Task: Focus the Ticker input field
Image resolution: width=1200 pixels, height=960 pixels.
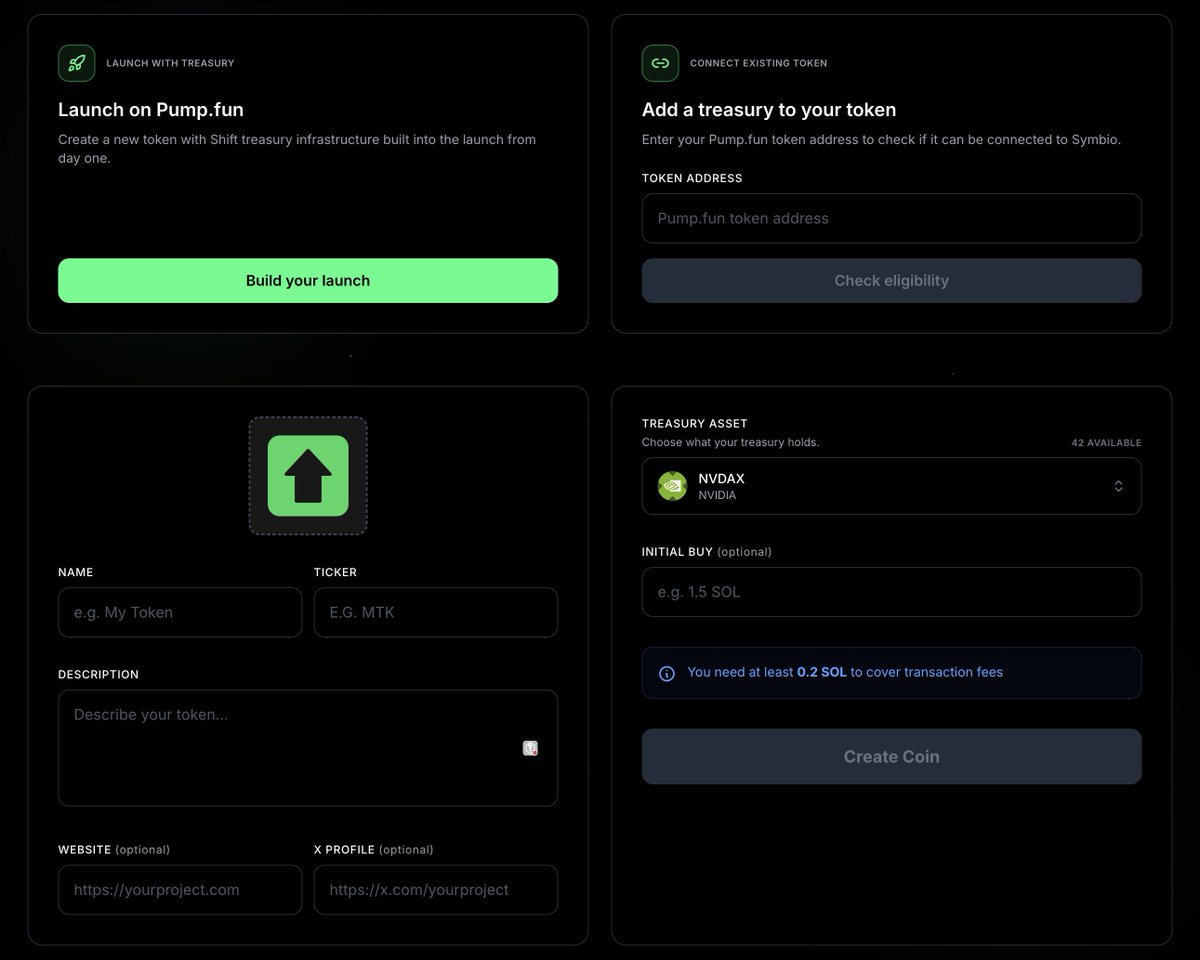Action: (x=436, y=612)
